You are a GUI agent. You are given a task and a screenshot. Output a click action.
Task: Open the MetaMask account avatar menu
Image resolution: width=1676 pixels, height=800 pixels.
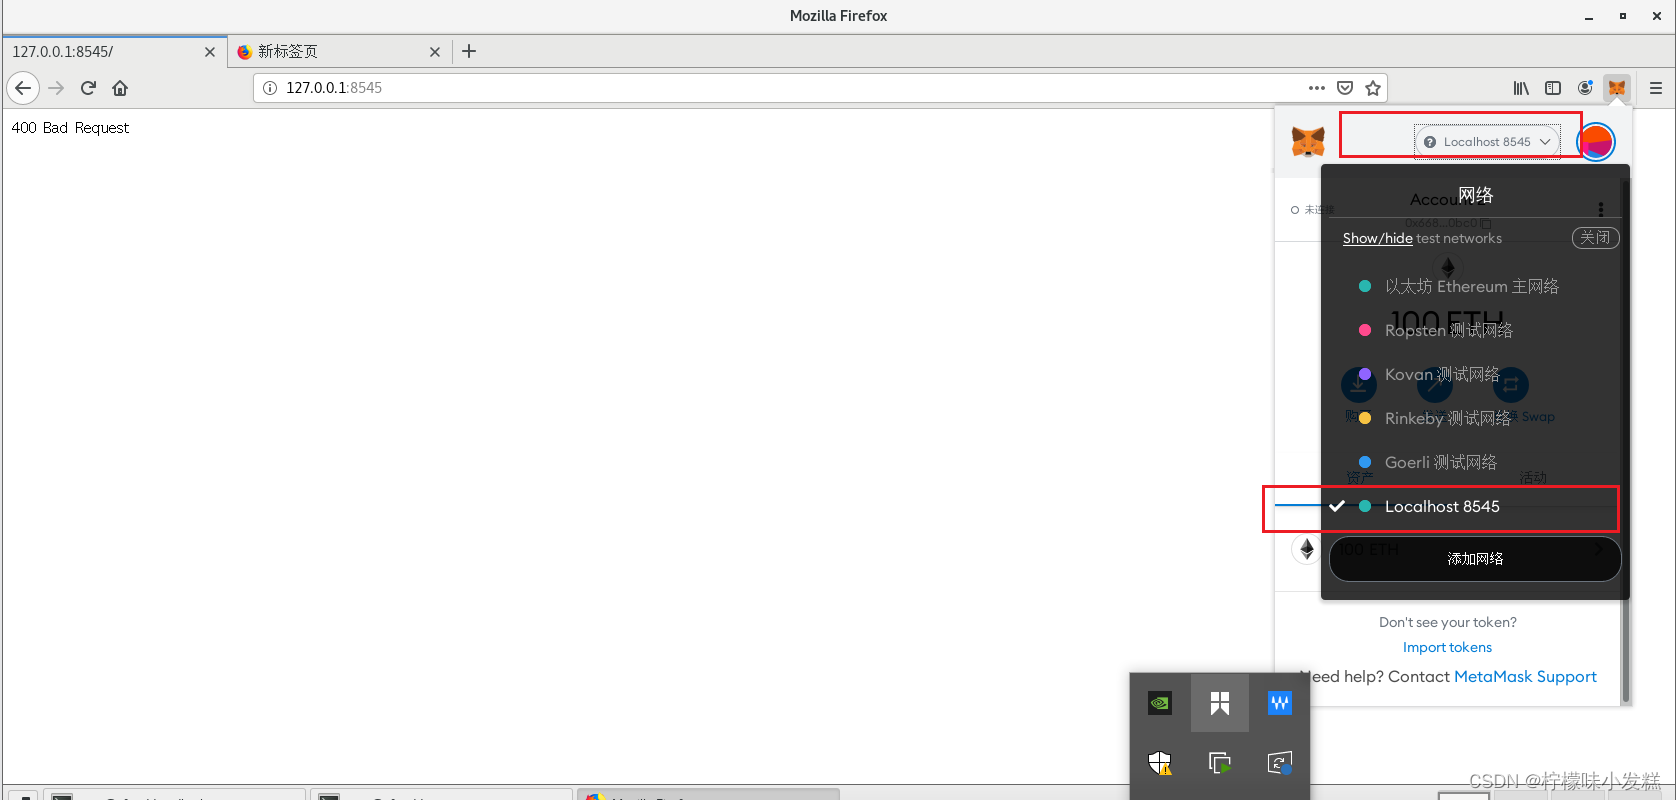coord(1596,141)
